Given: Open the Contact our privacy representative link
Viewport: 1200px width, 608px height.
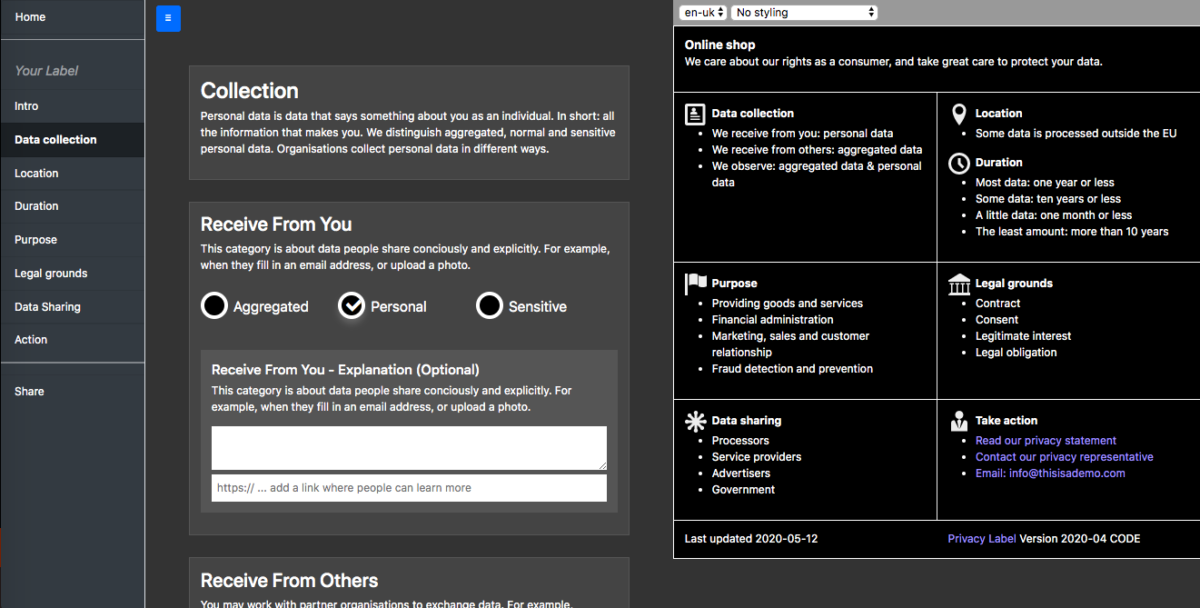Looking at the screenshot, I should [x=1064, y=457].
